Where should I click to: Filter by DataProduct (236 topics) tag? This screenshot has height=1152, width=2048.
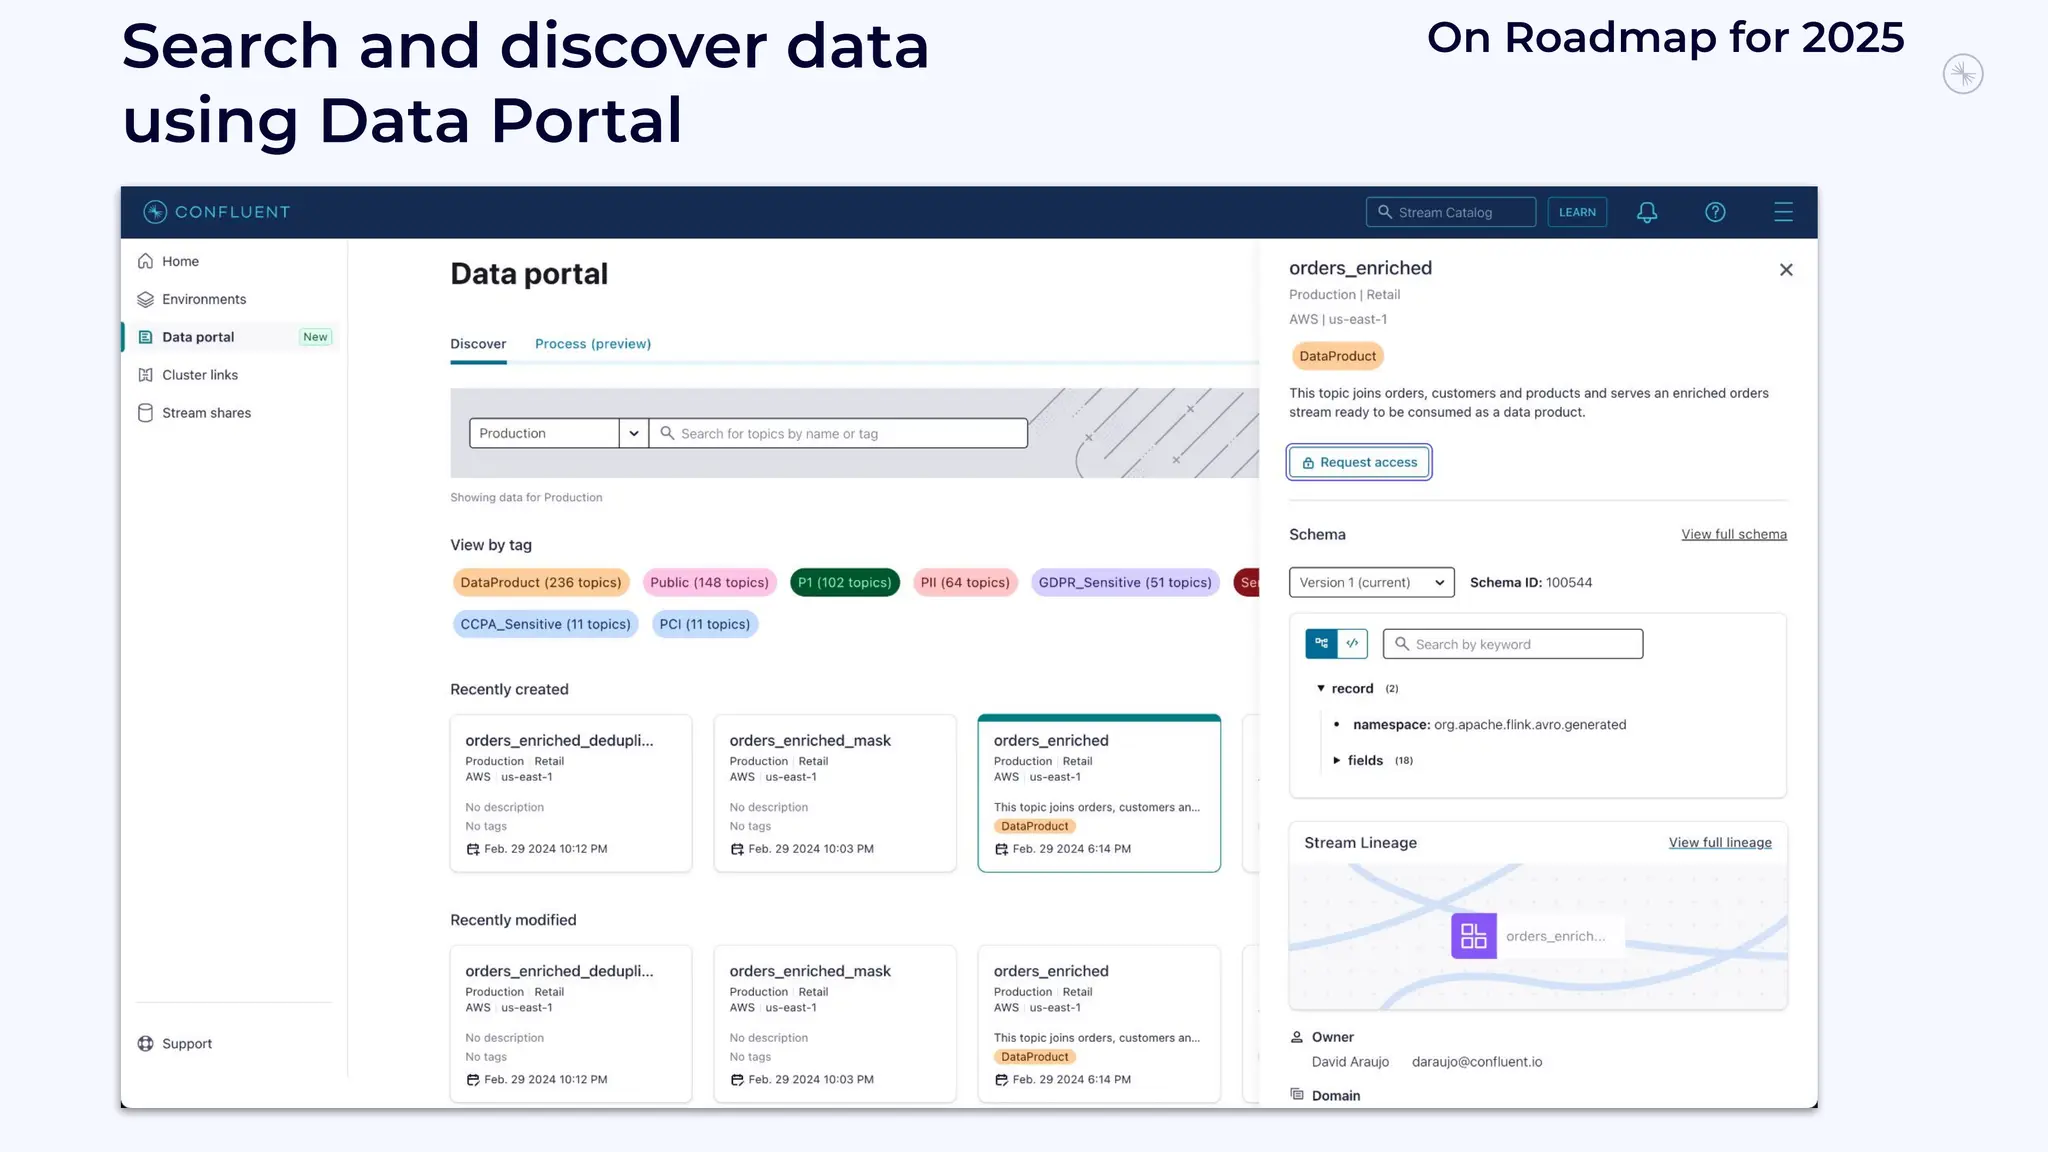point(540,582)
